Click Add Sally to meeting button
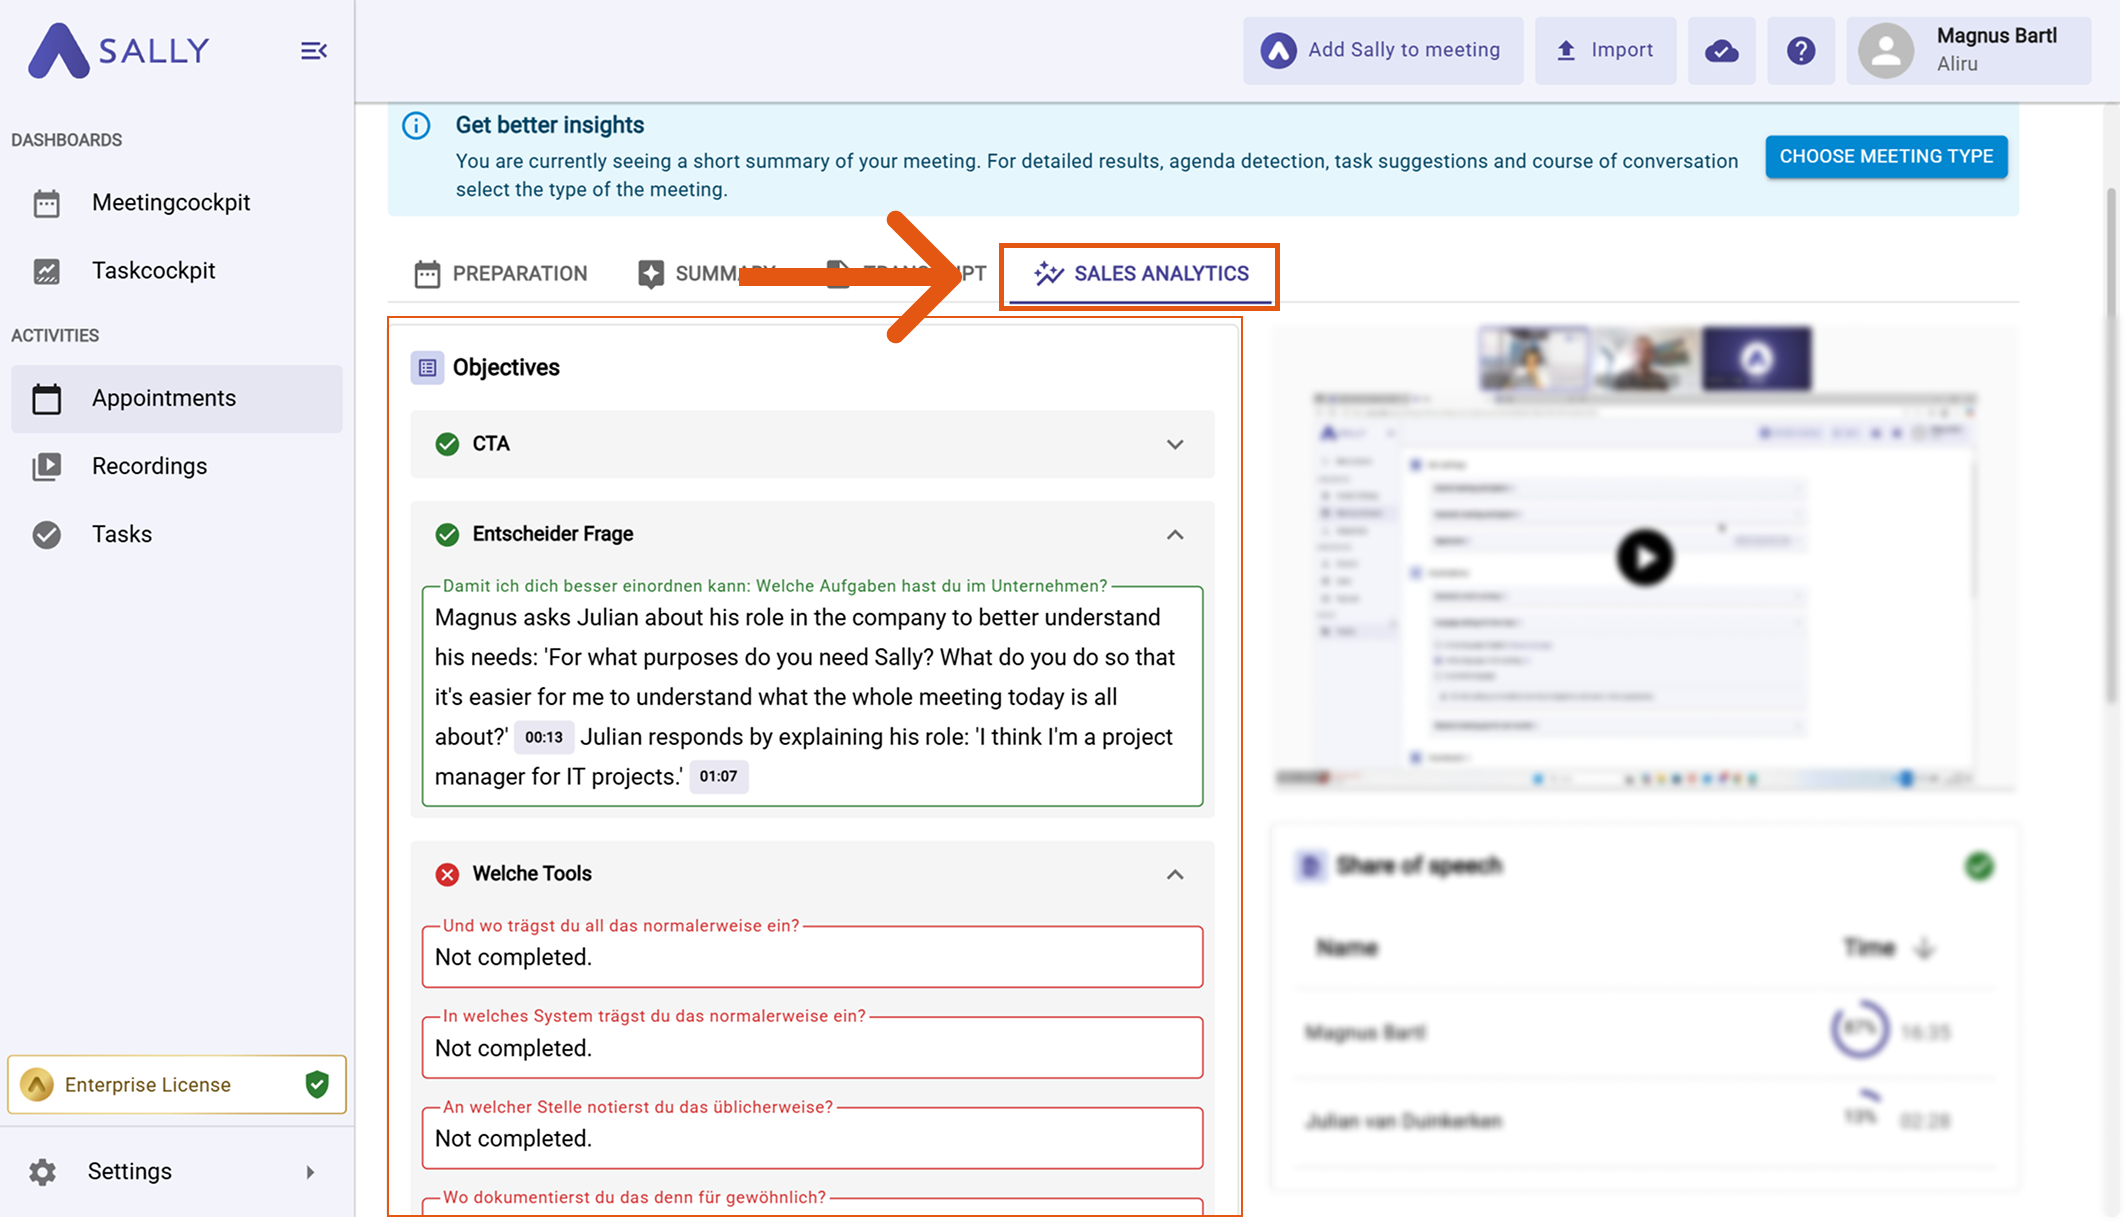Viewport: 2128px width, 1225px height. point(1383,50)
